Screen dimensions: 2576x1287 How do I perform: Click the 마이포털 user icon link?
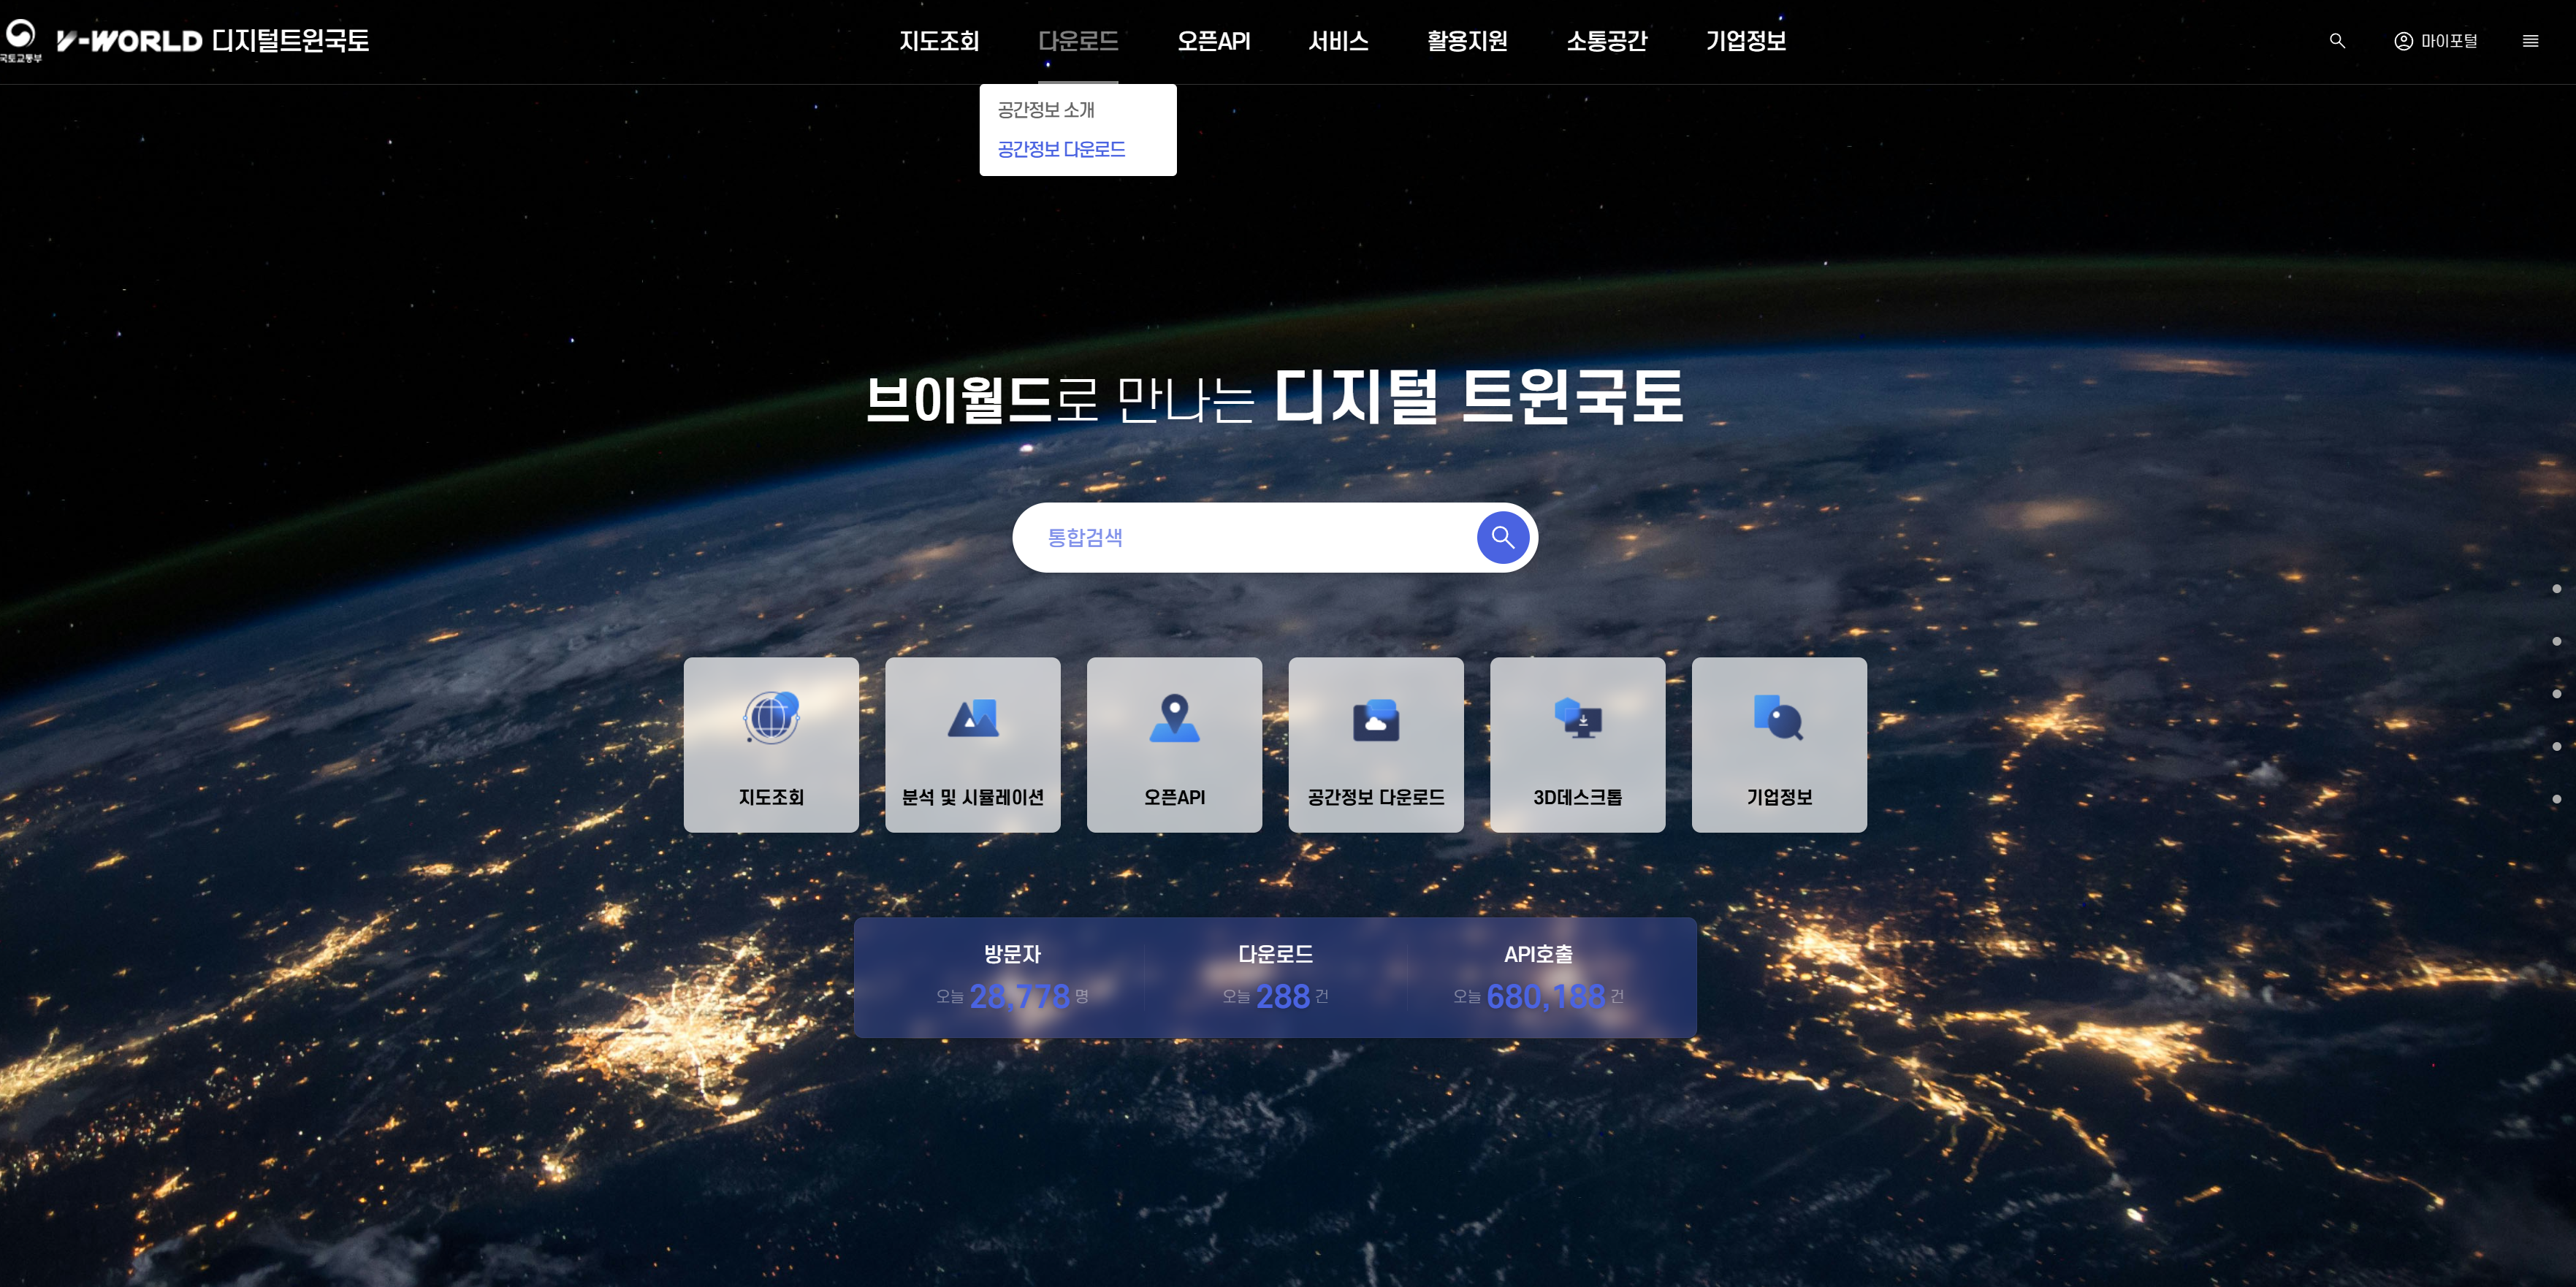click(x=2435, y=41)
